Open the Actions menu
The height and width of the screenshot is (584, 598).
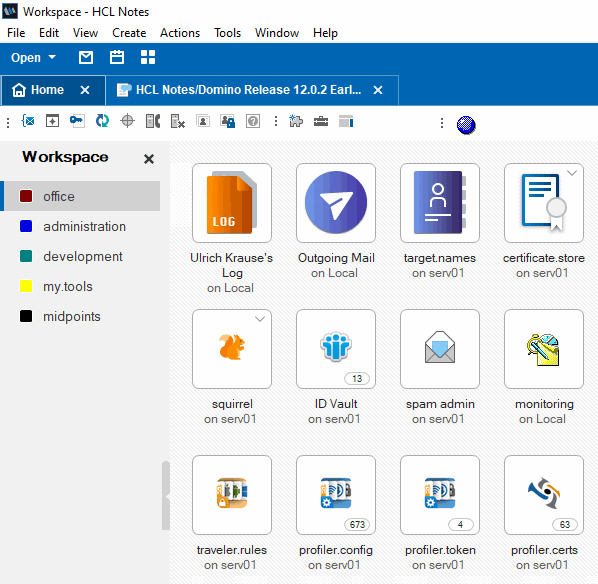click(x=180, y=33)
